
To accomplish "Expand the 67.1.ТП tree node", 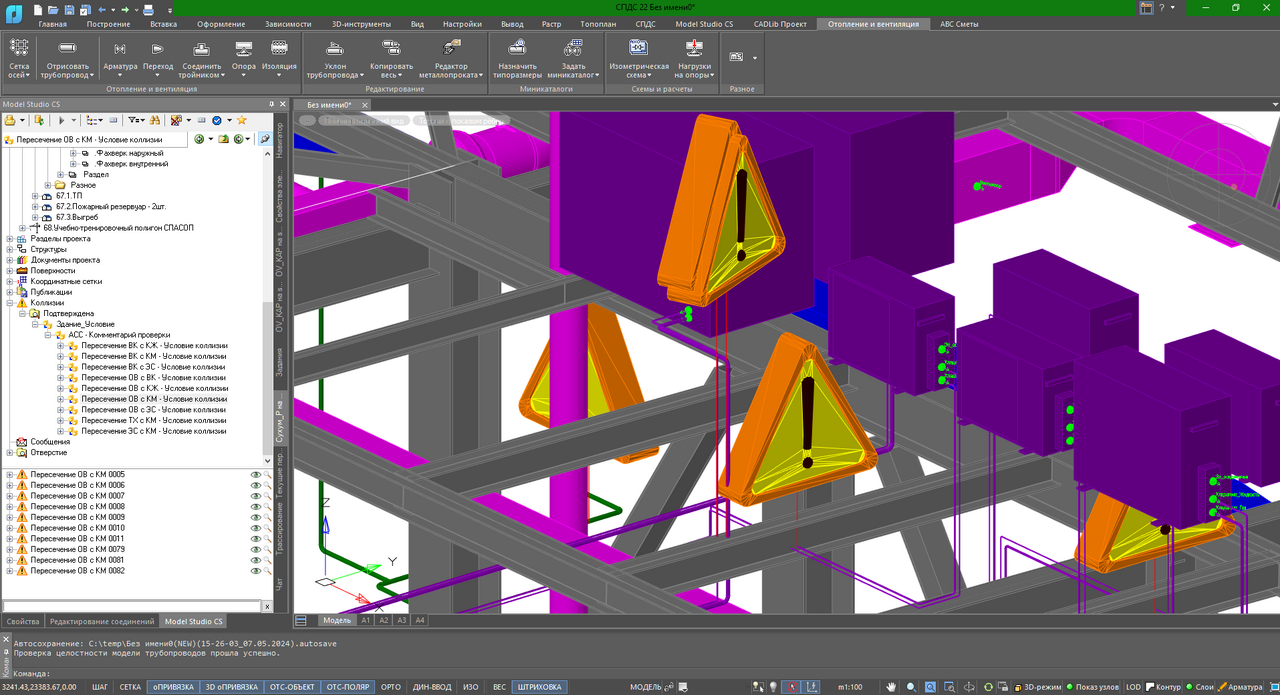I will tap(36, 196).
